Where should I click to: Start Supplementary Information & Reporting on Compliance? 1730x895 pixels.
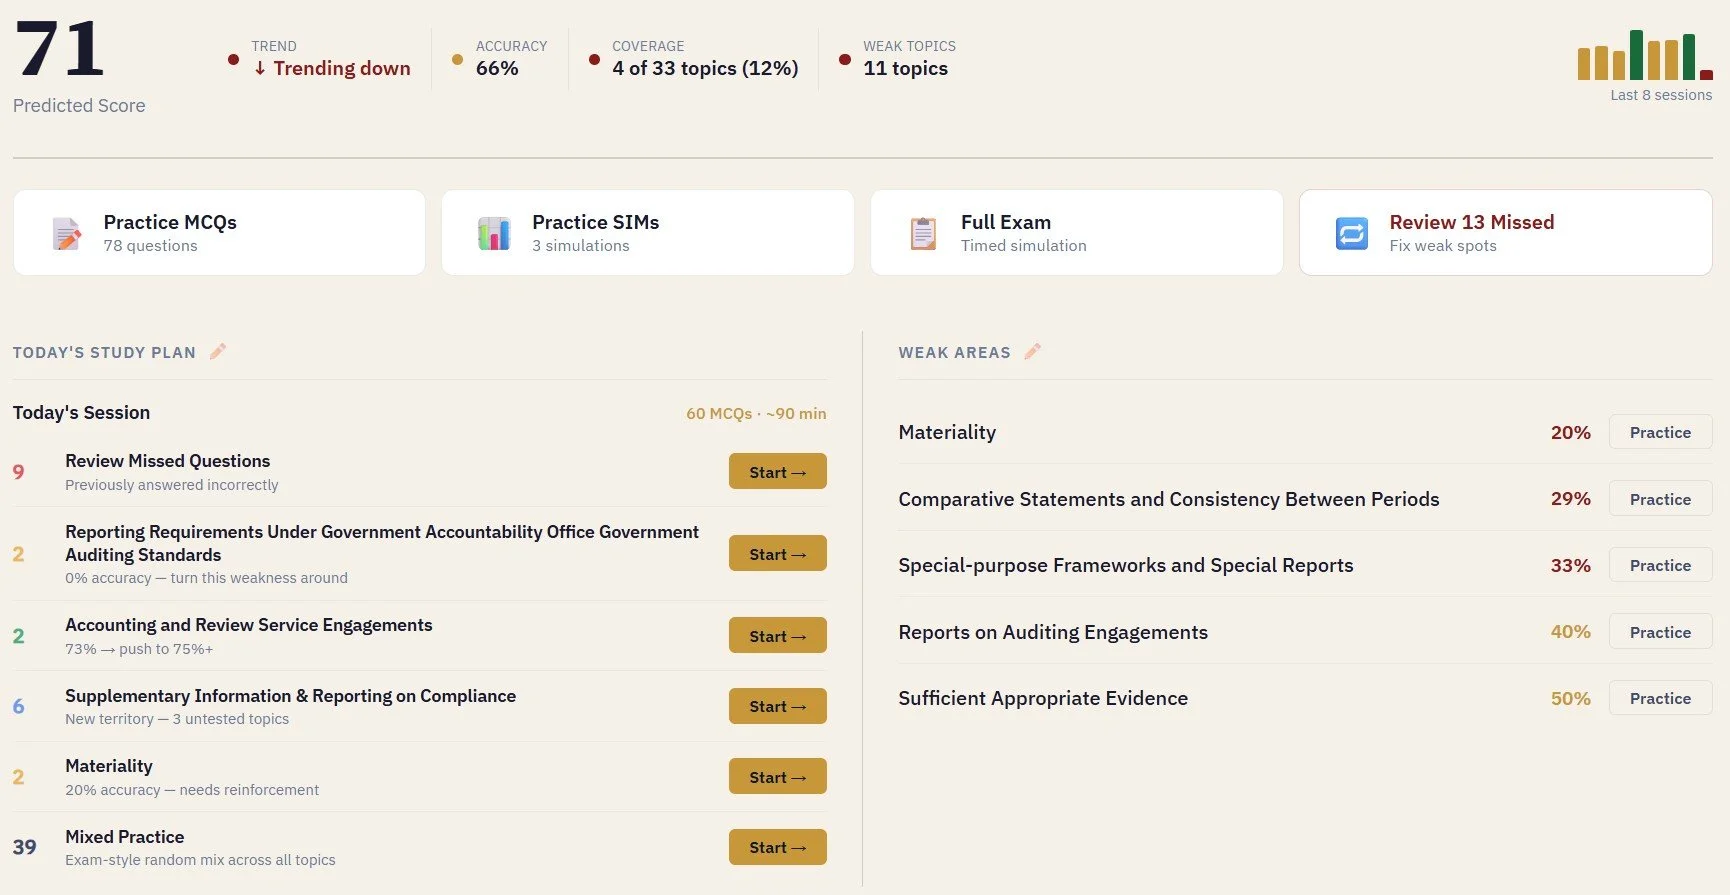[x=778, y=706]
